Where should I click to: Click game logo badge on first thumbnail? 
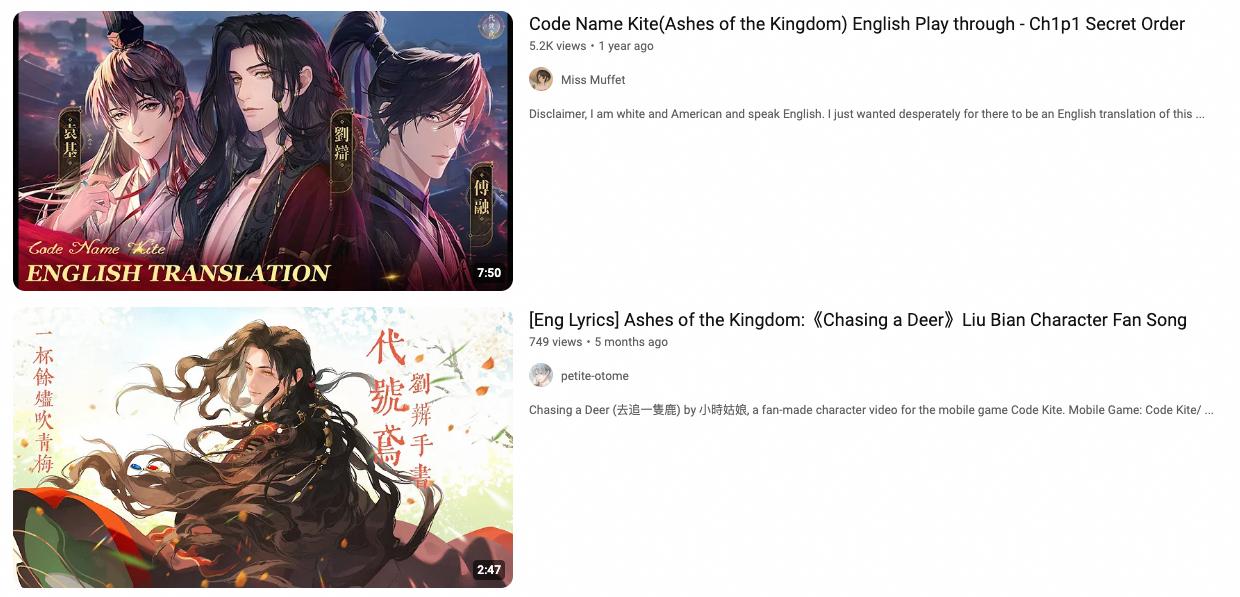490,27
